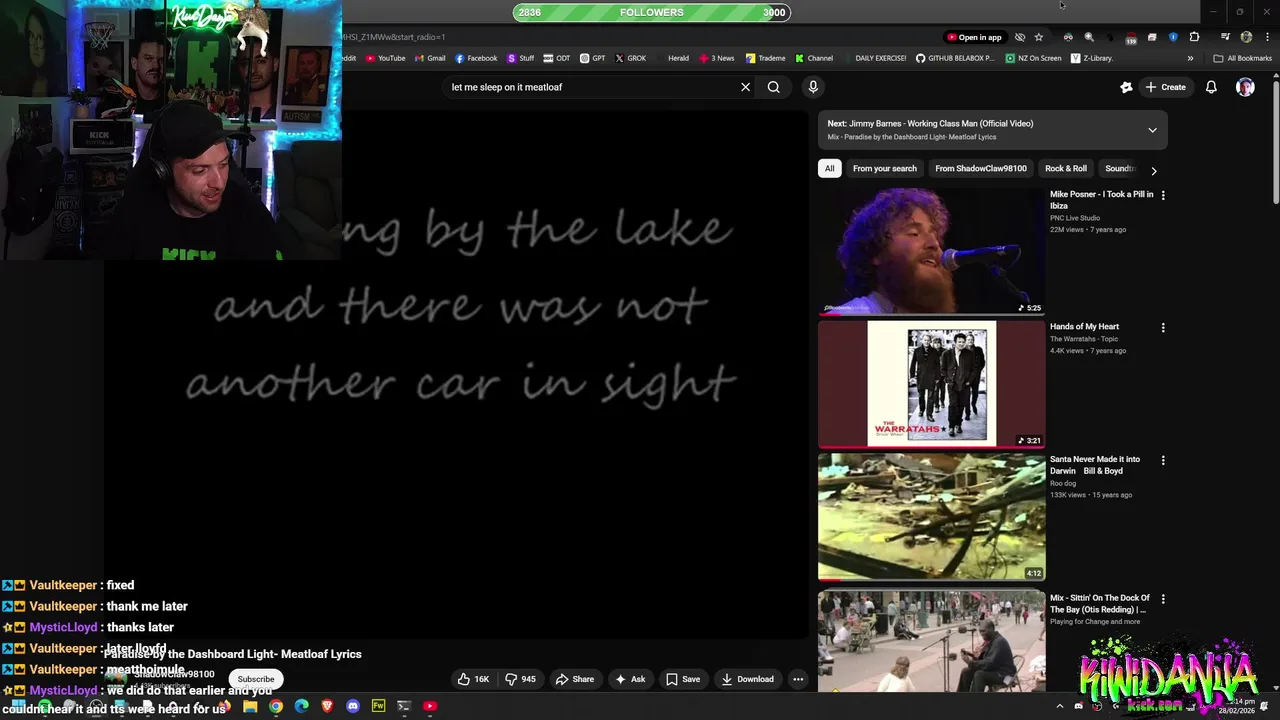1280x720 pixels.
Task: Share the Meatloaf video
Action: pyautogui.click(x=575, y=679)
